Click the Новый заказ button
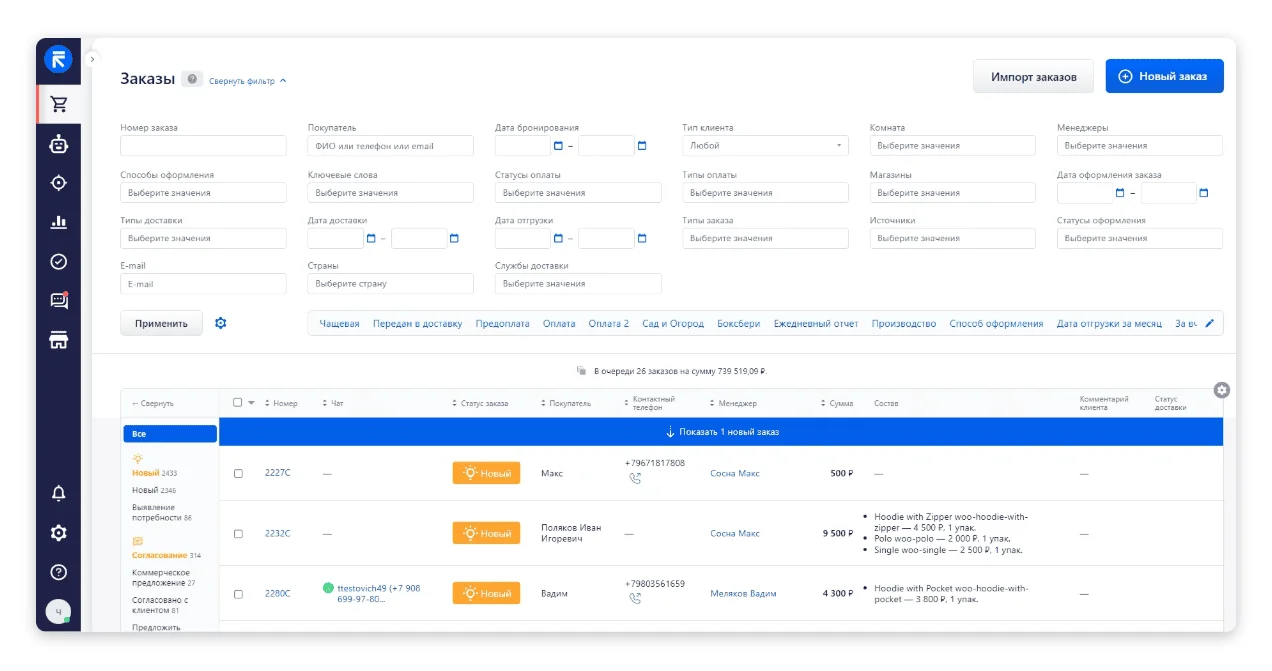Screen dimensions: 1272x671 (x=1163, y=76)
